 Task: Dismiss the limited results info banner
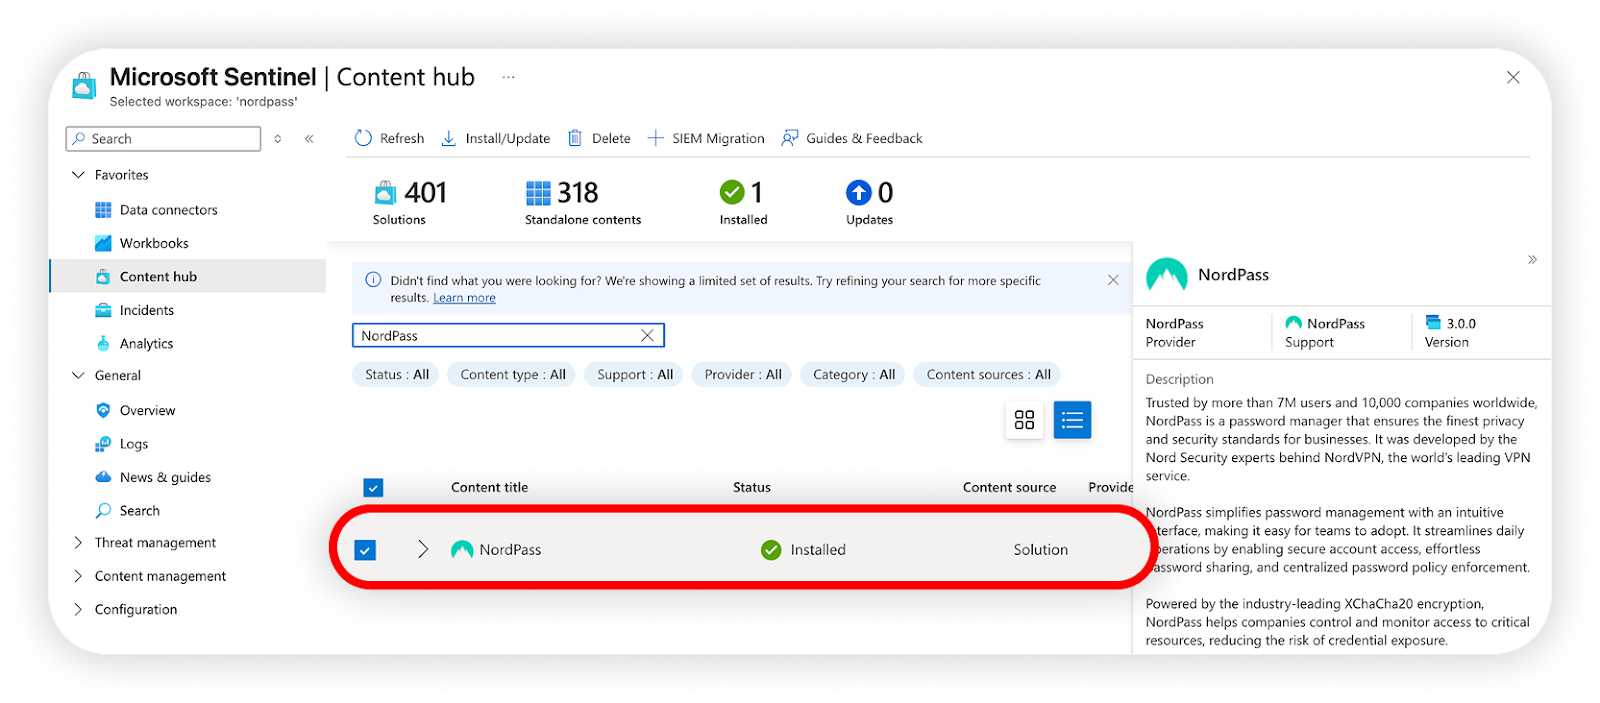[x=1113, y=280]
